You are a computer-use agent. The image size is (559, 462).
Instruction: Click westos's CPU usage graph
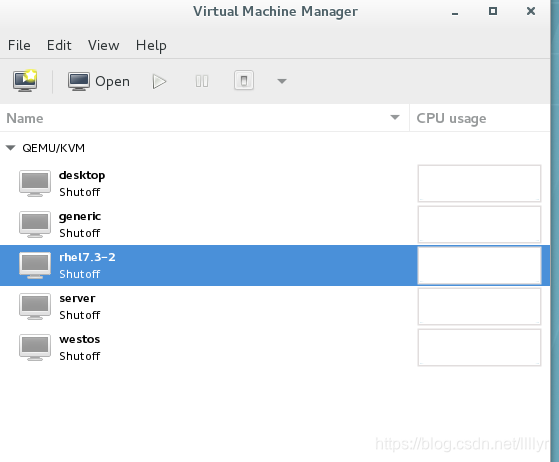tap(479, 347)
